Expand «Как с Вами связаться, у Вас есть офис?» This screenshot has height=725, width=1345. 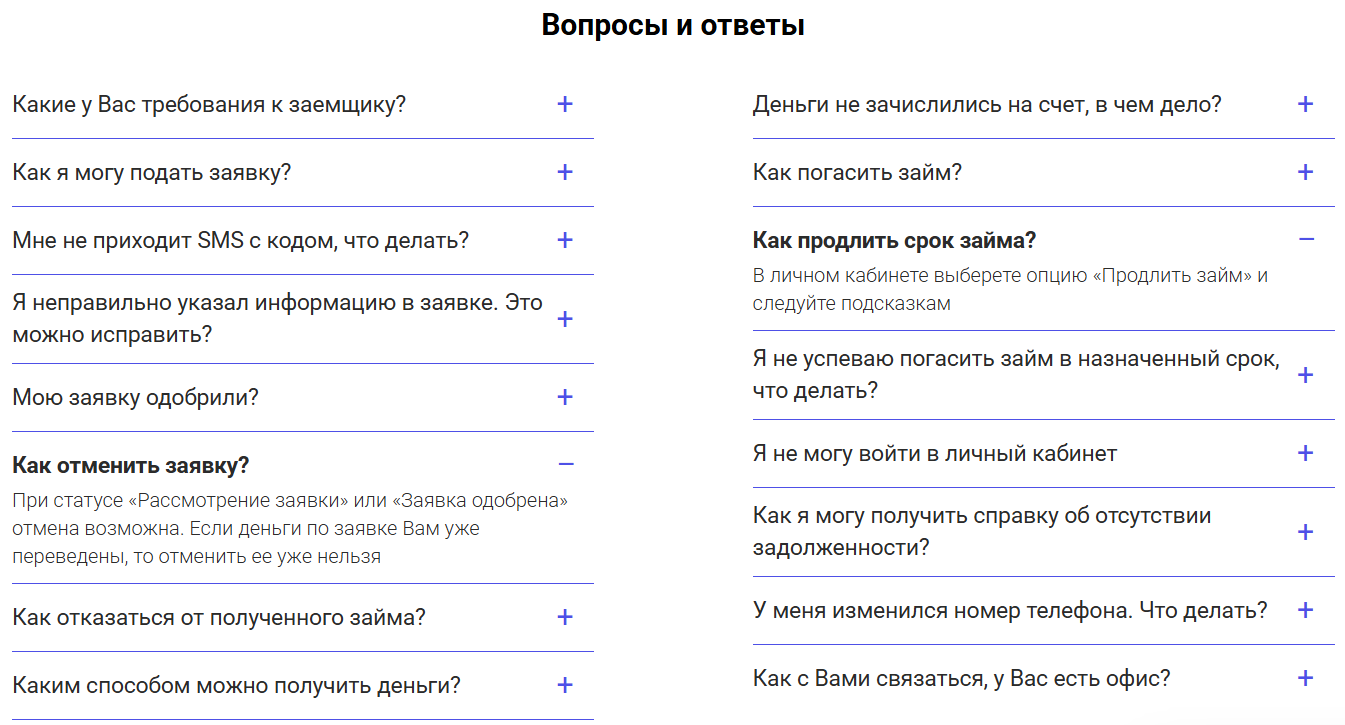point(1305,677)
